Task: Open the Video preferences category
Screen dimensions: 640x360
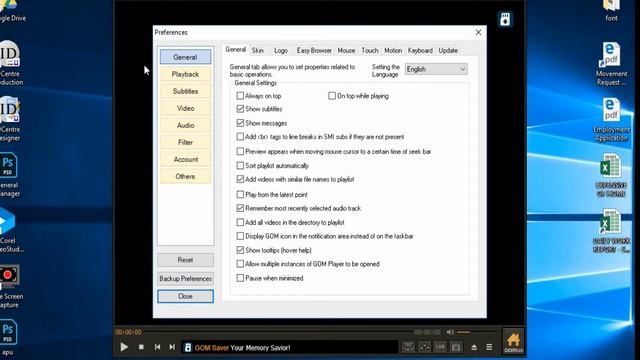Action: pyautogui.click(x=185, y=108)
